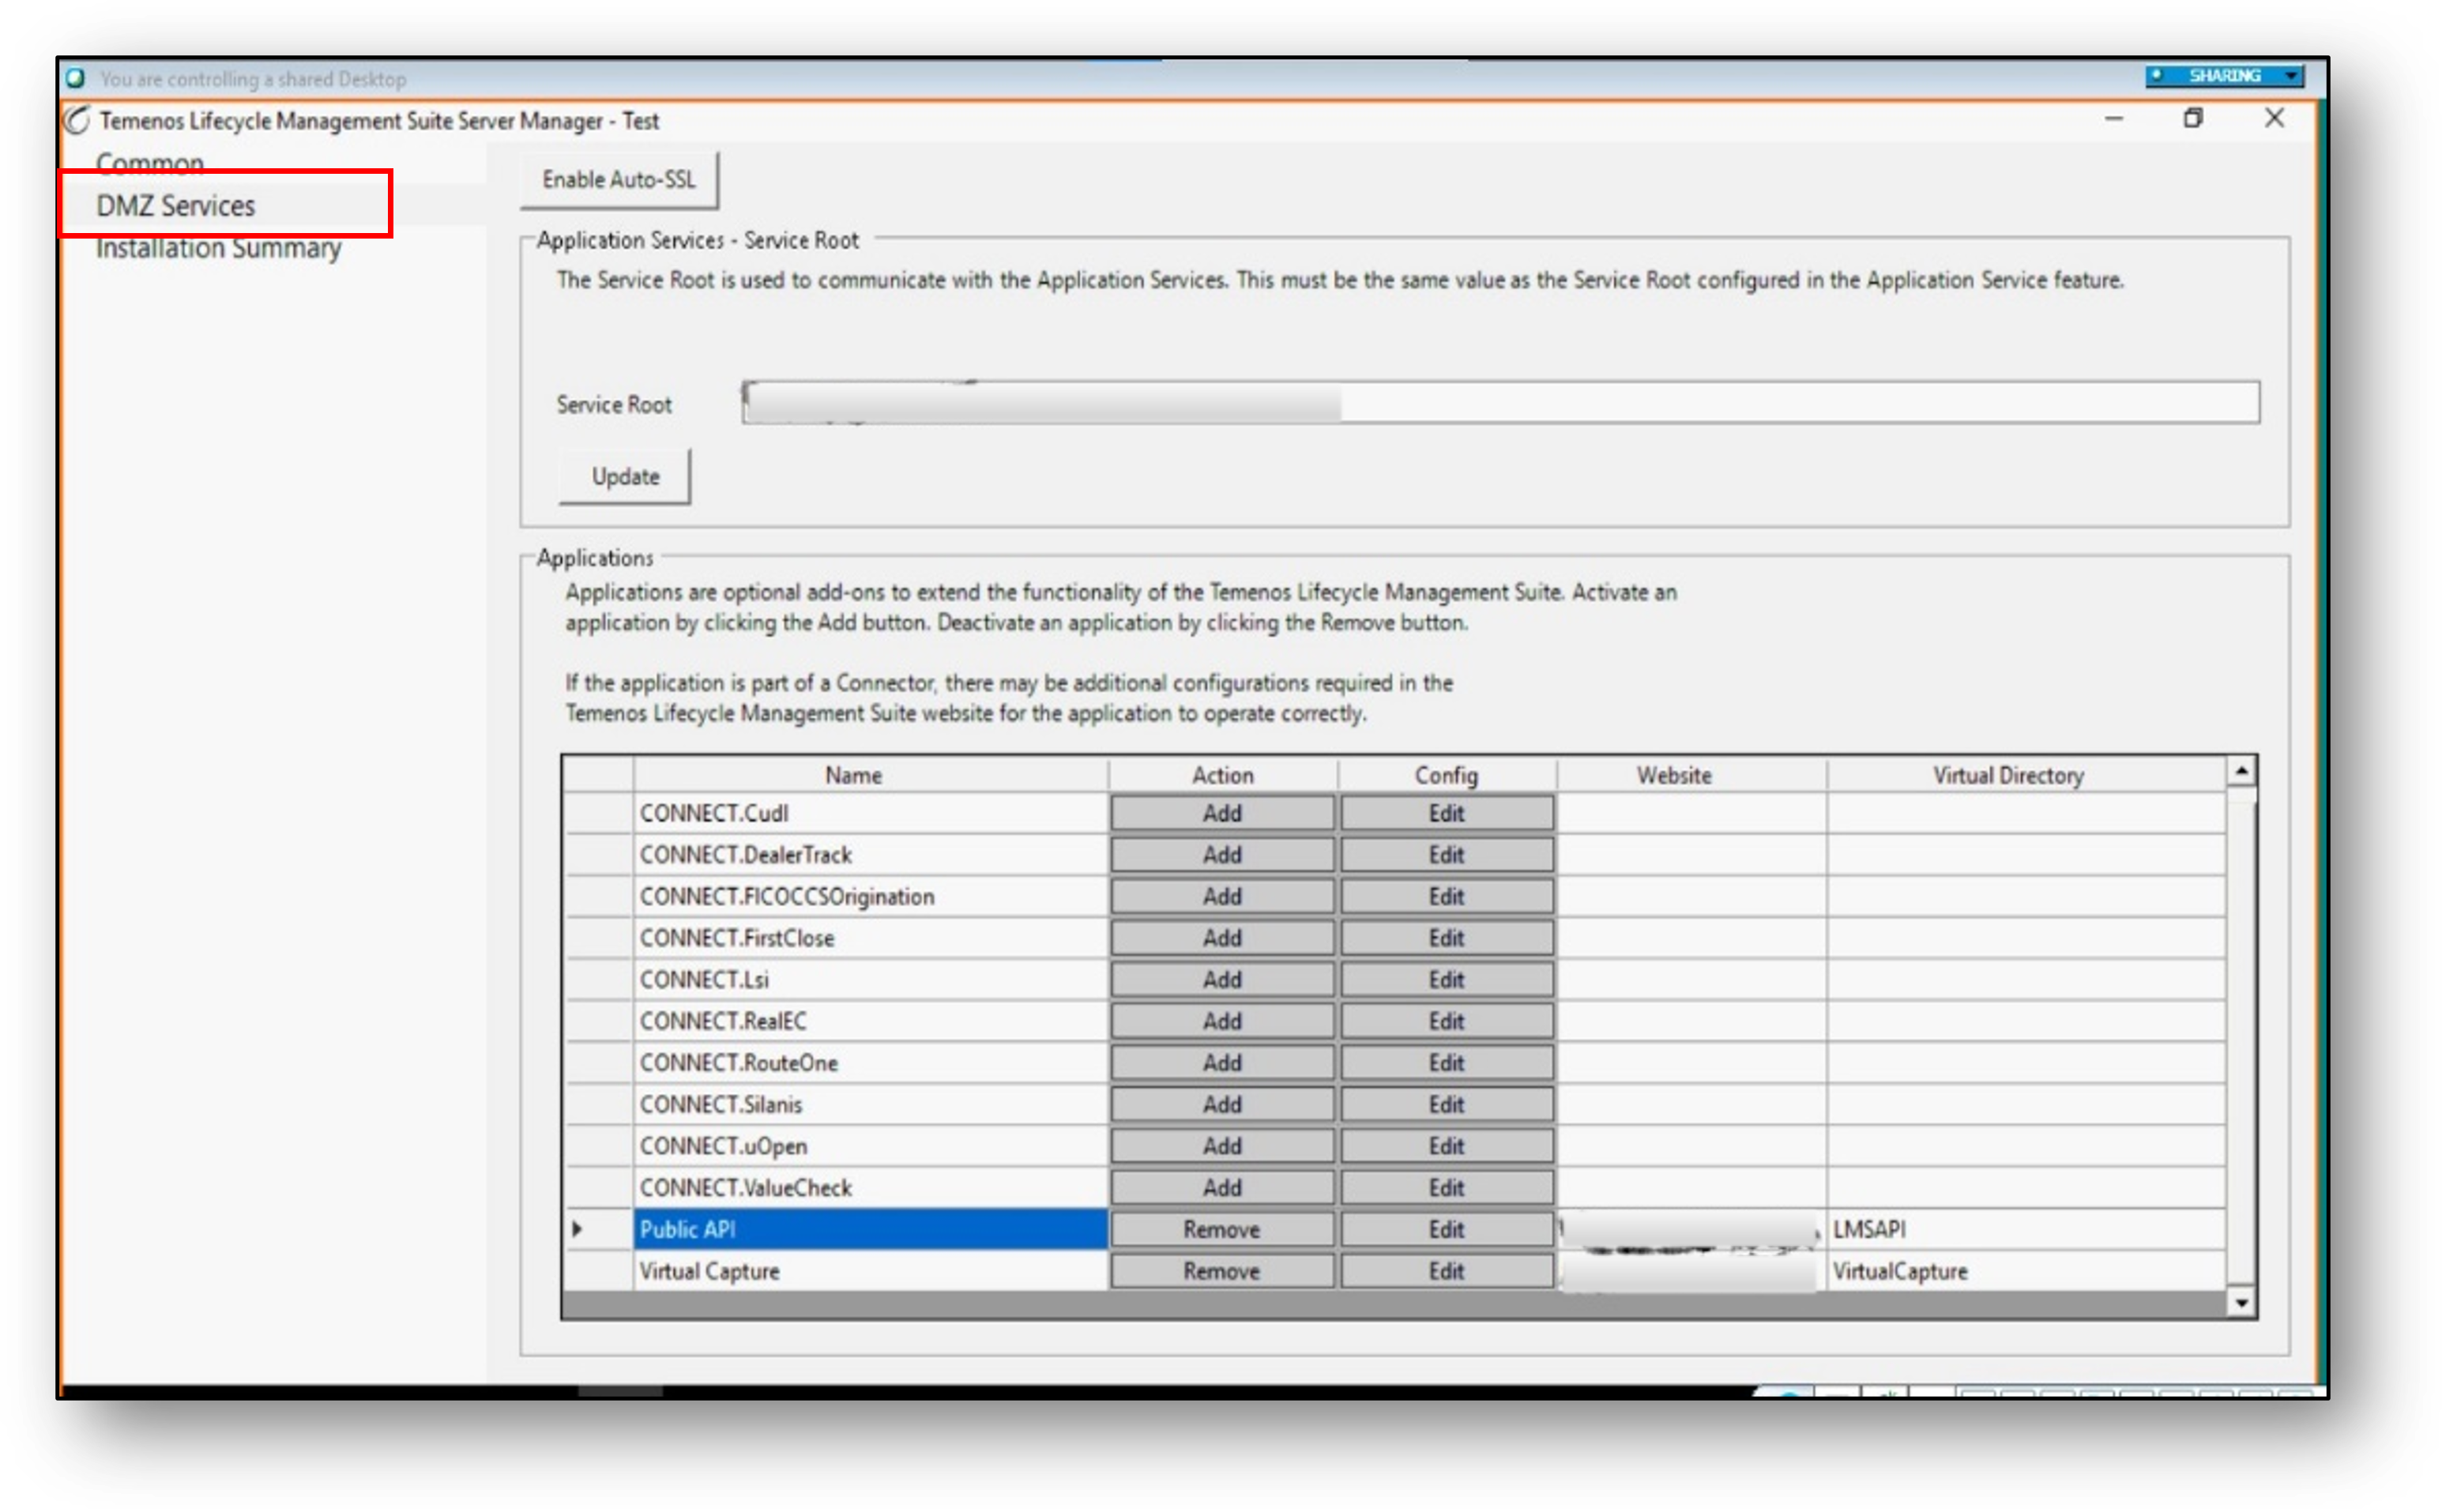Add the CONNECT.DealerTrack application
Image resolution: width=2442 pixels, height=1512 pixels.
click(x=1222, y=855)
